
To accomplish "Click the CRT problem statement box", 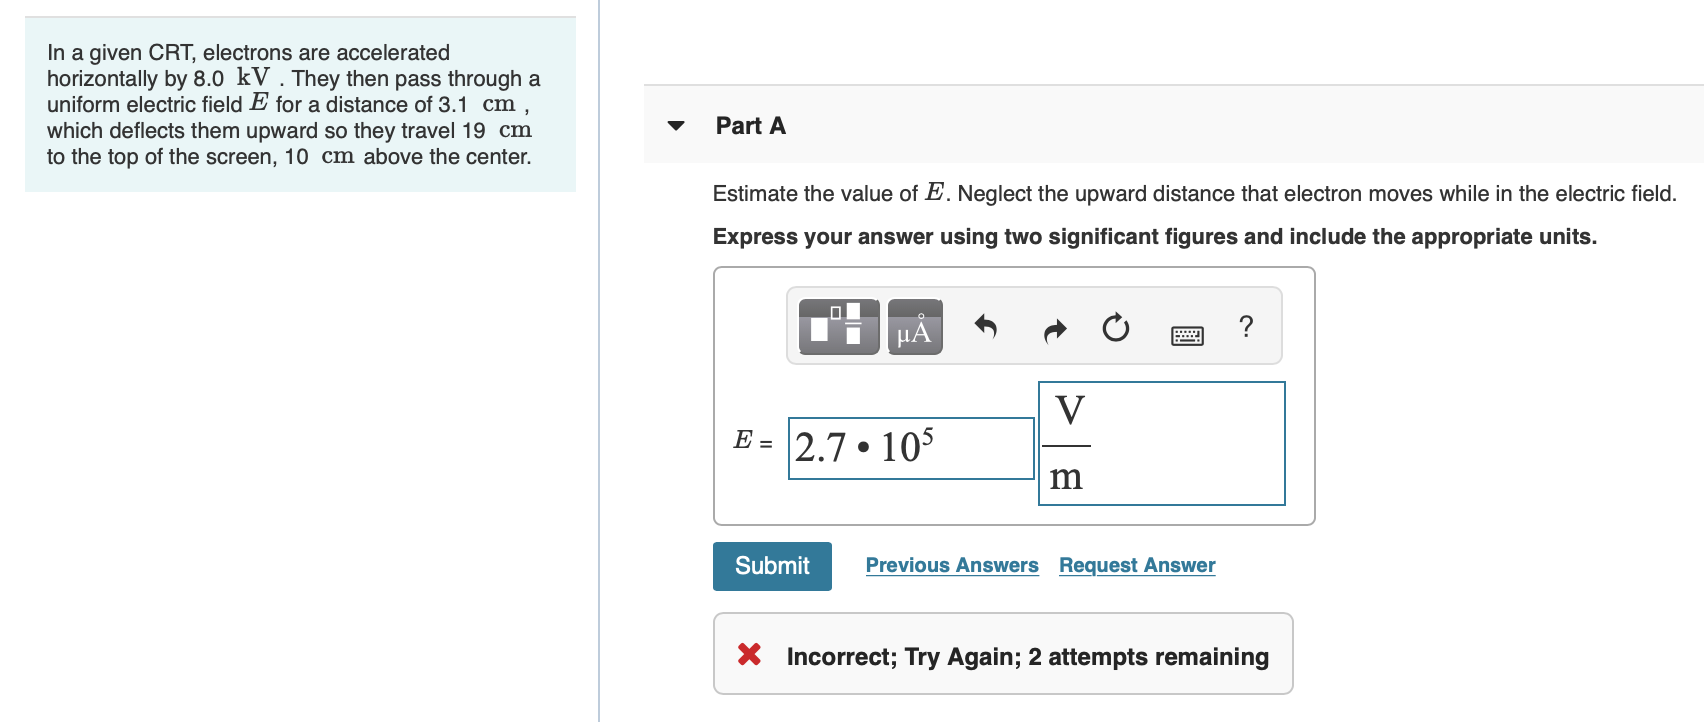I will (x=300, y=104).
